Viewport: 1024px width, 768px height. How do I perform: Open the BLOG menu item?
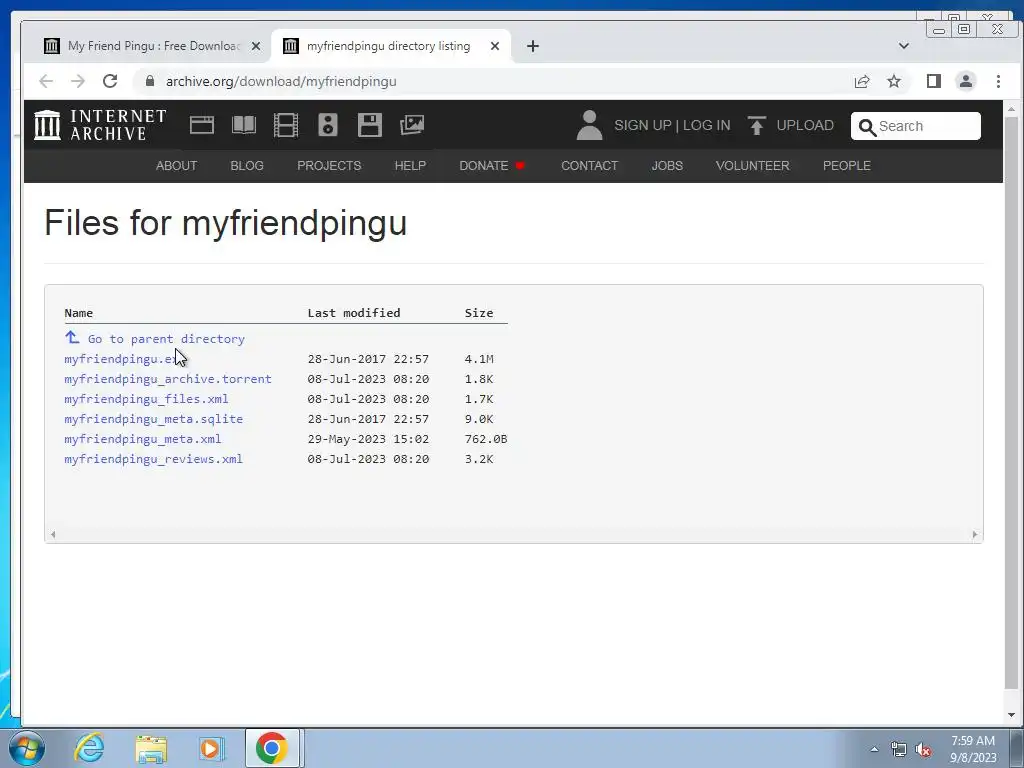point(247,166)
